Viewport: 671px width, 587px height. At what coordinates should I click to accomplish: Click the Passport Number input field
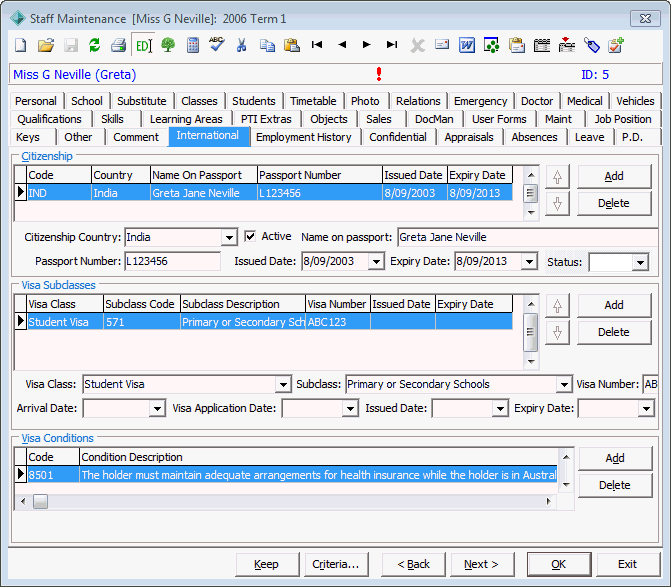172,261
